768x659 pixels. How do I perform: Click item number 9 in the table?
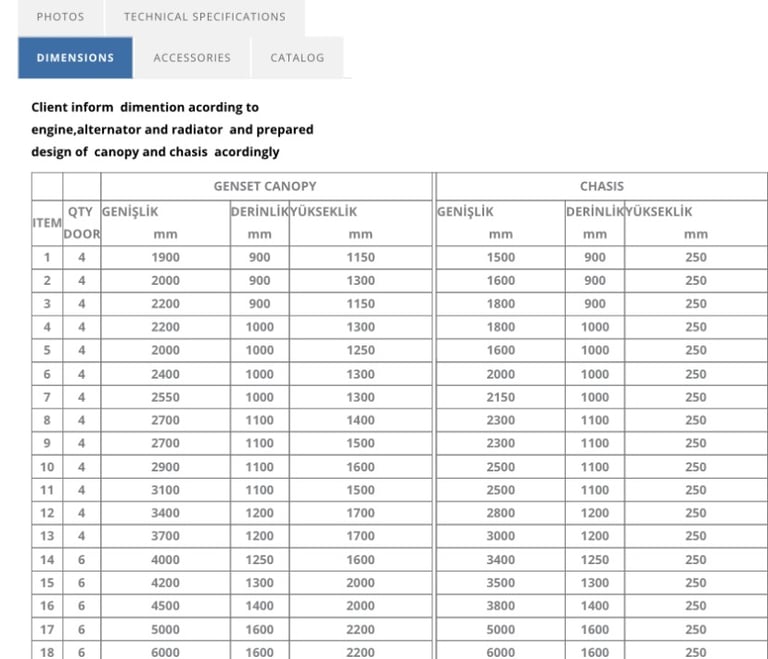(47, 443)
